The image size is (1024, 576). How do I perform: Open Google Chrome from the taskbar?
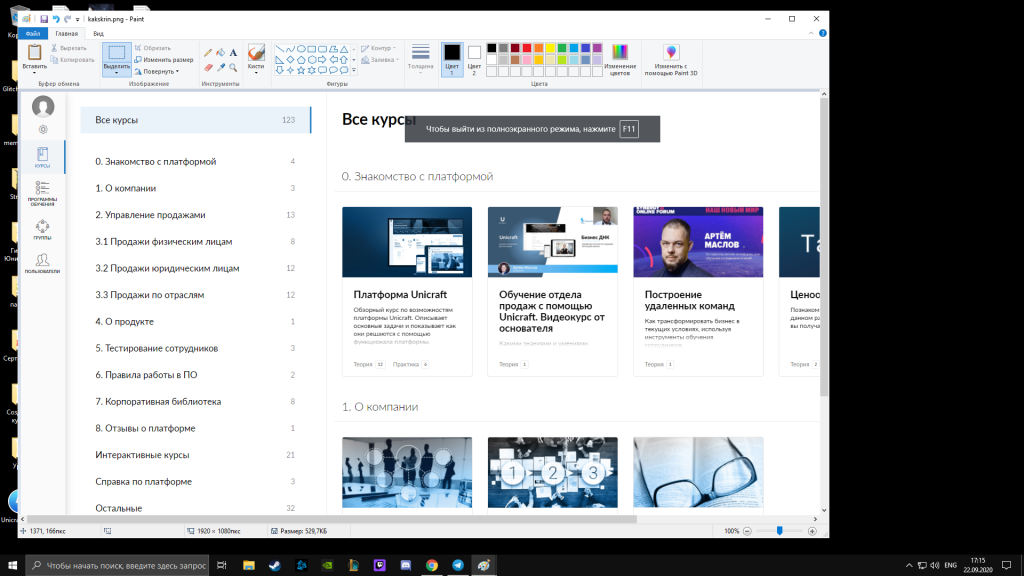tap(432, 566)
